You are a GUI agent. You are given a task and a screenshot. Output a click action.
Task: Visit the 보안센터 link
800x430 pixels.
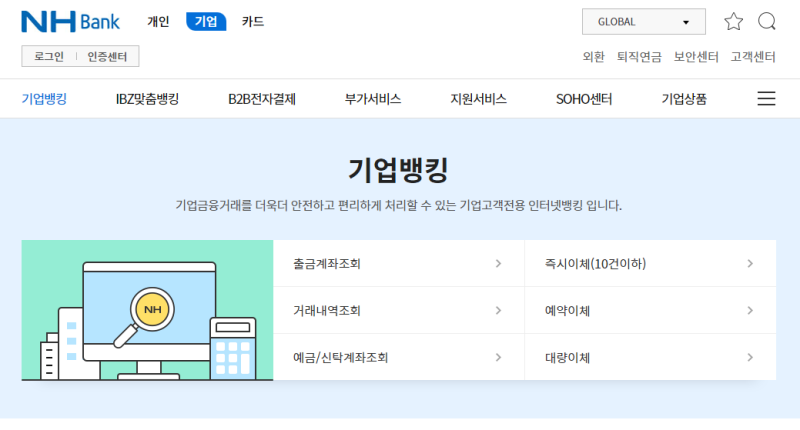coord(696,57)
